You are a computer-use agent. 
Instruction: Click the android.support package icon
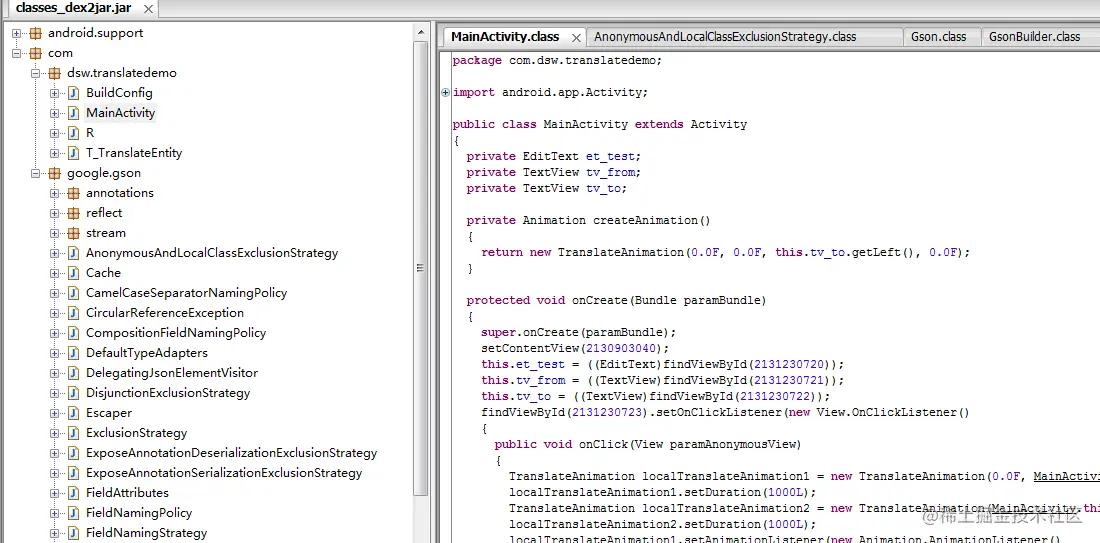pyautogui.click(x=35, y=33)
